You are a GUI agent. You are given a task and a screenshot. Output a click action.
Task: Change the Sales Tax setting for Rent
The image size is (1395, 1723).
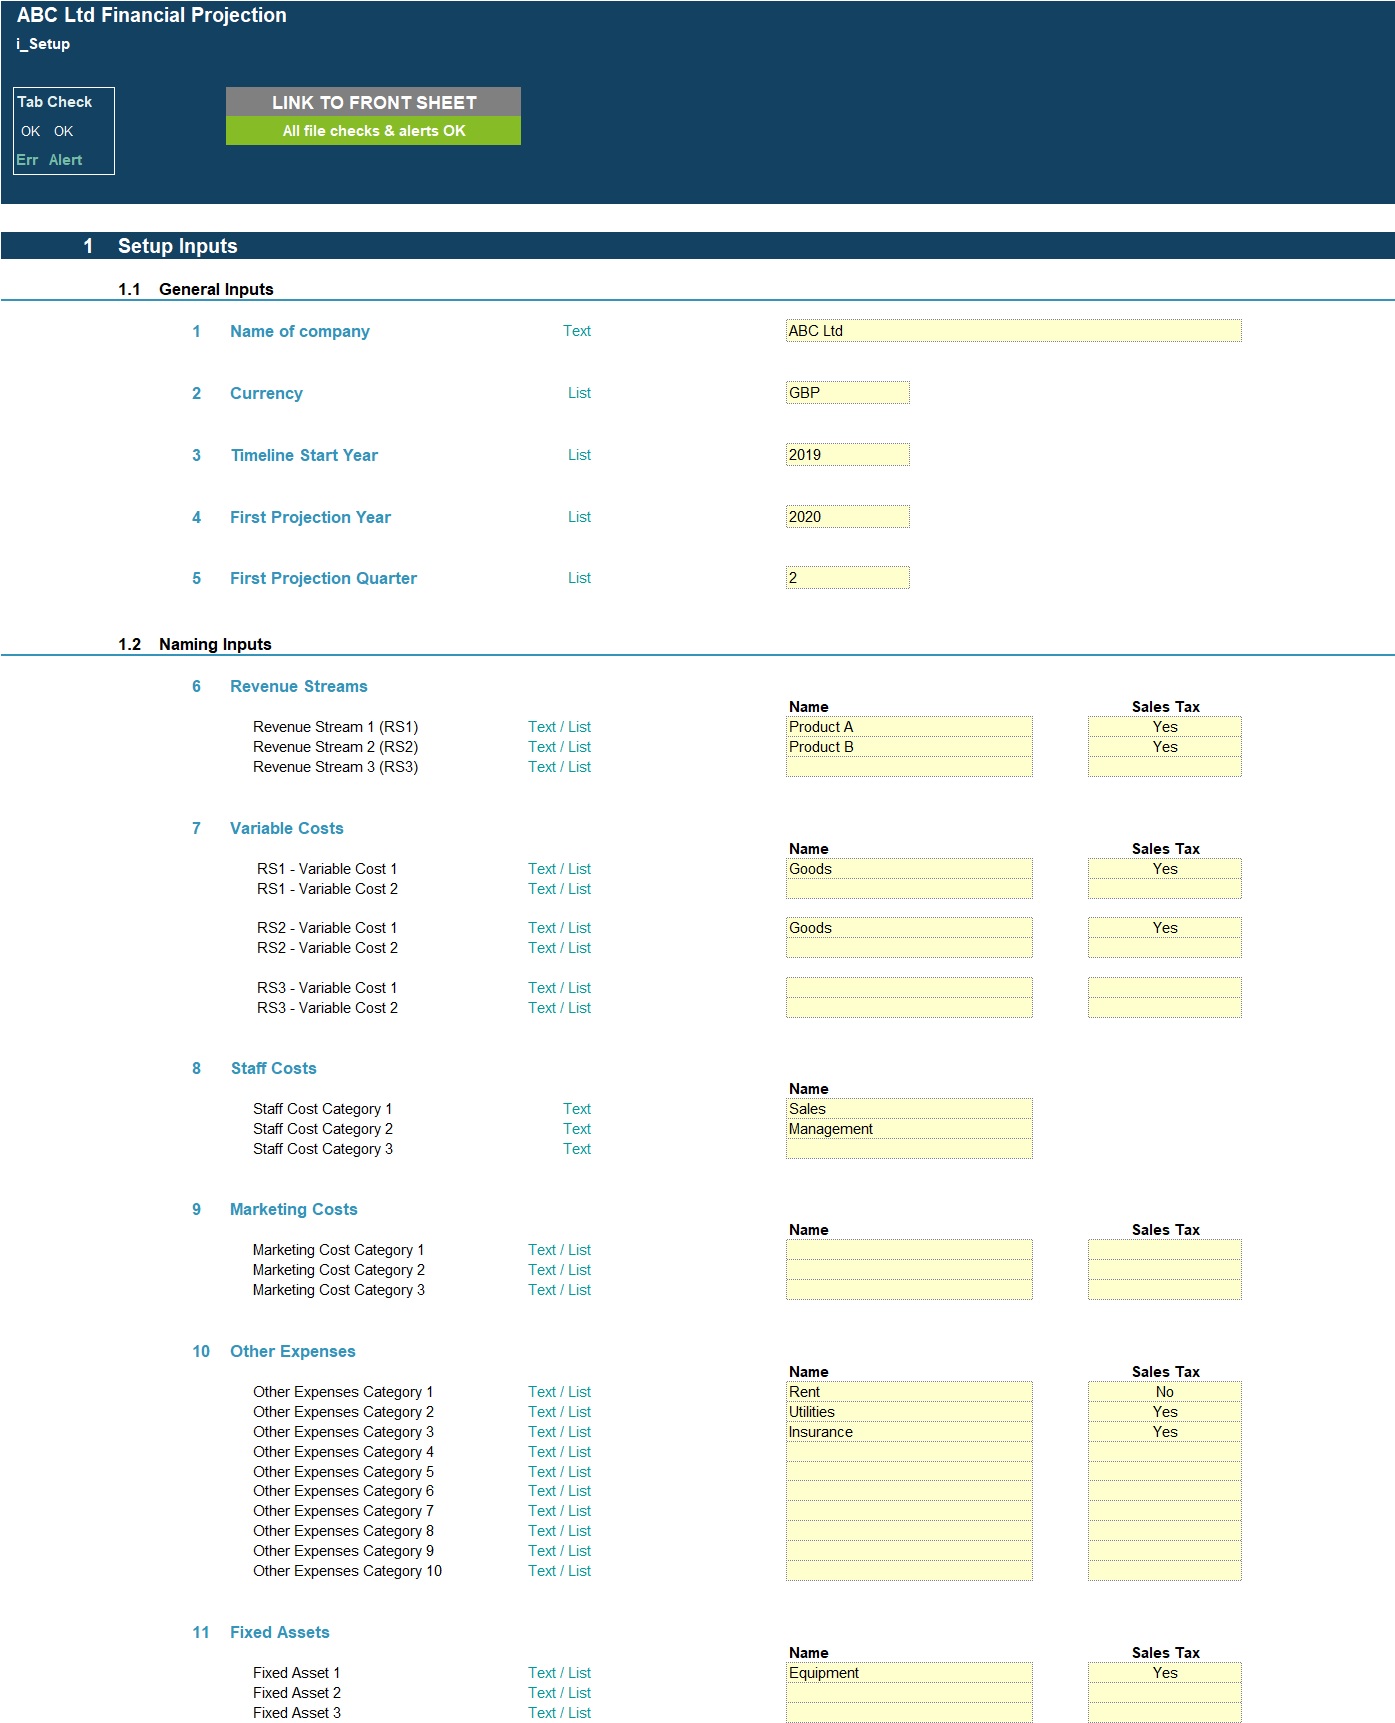click(x=1164, y=1392)
